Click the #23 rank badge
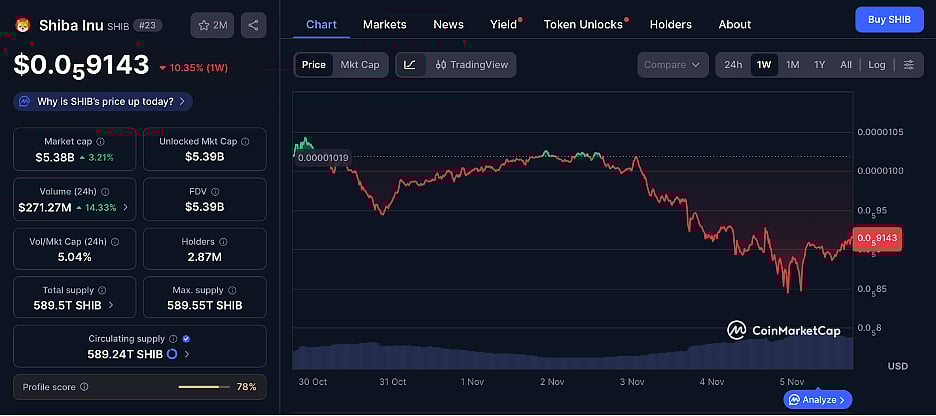This screenshot has height=416, width=936. (x=147, y=25)
